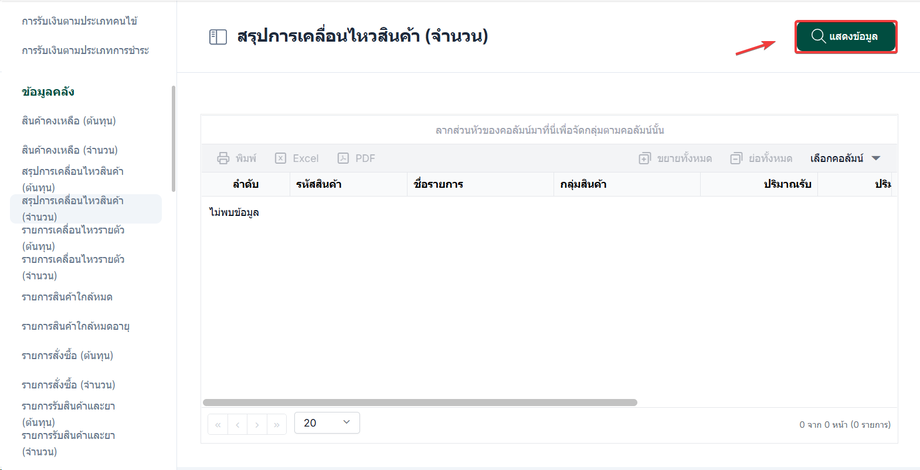Go to previous page with ‹ button
920x470 pixels.
pos(237,425)
